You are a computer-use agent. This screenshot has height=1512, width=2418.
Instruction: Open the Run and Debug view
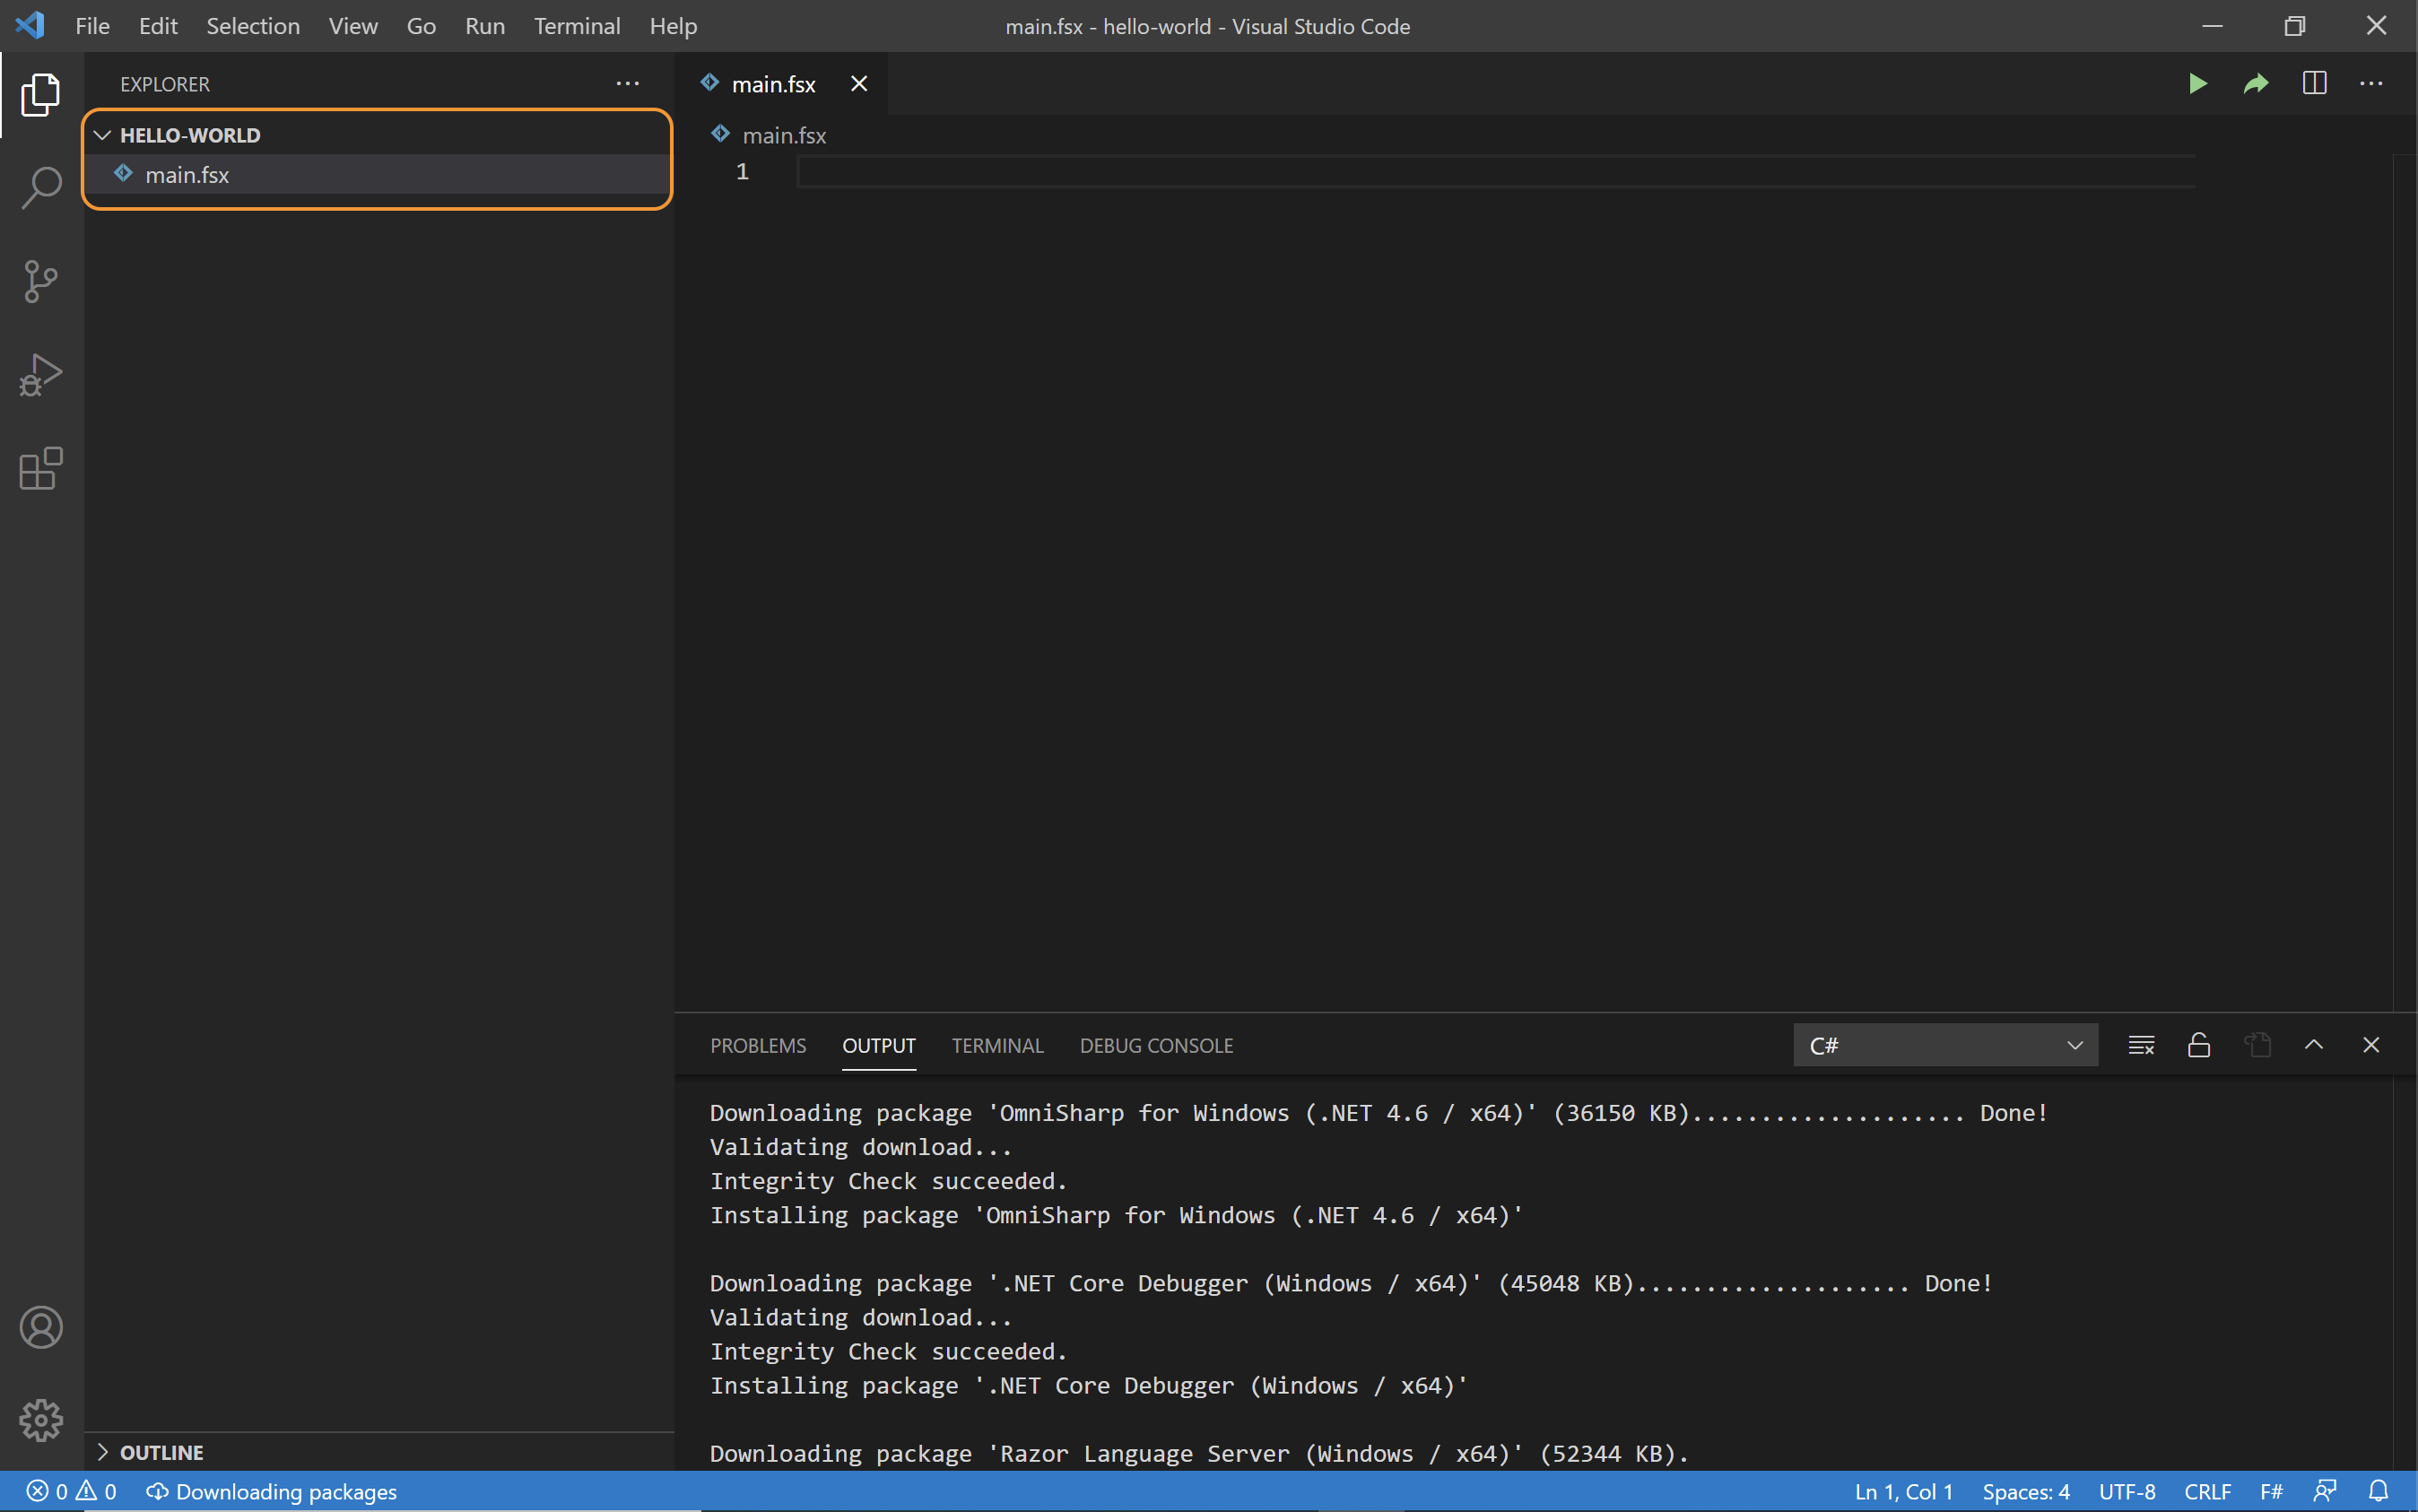(41, 375)
